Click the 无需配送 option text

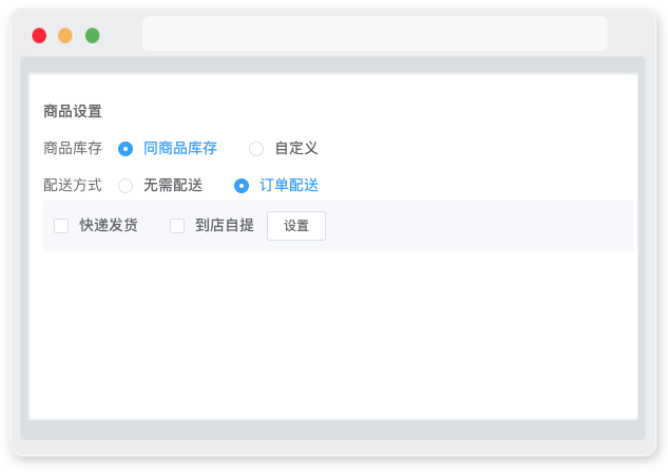173,185
